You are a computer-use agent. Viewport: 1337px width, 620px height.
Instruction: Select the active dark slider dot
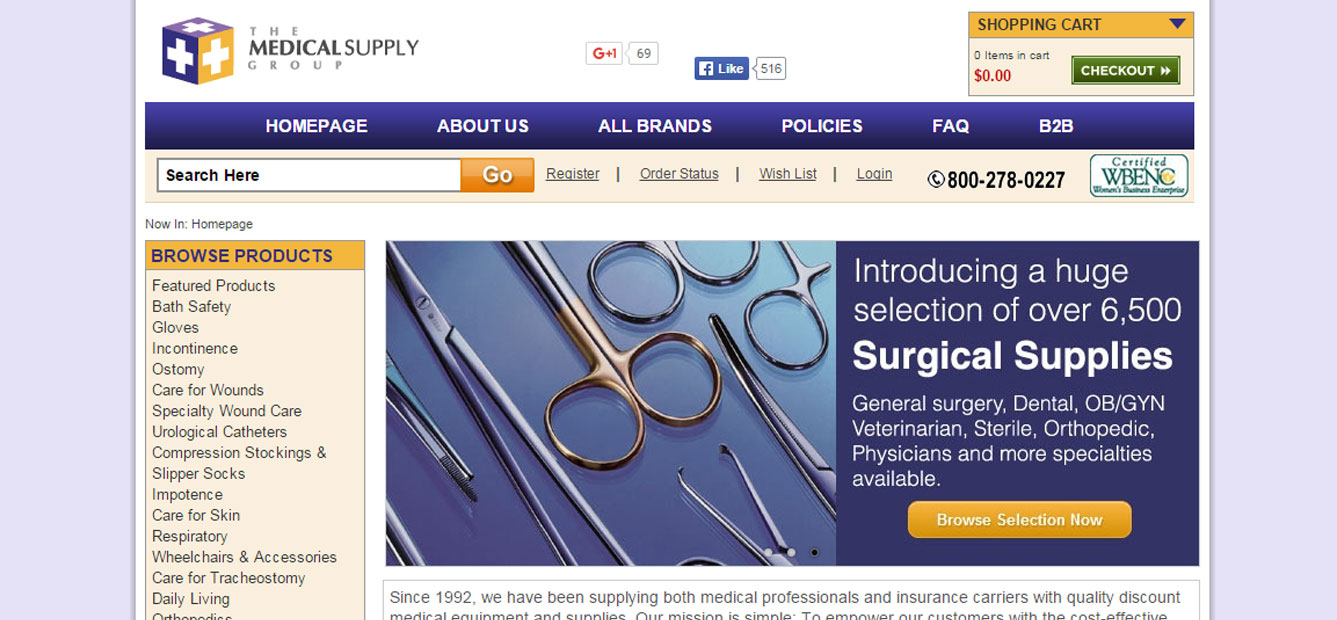tap(815, 552)
